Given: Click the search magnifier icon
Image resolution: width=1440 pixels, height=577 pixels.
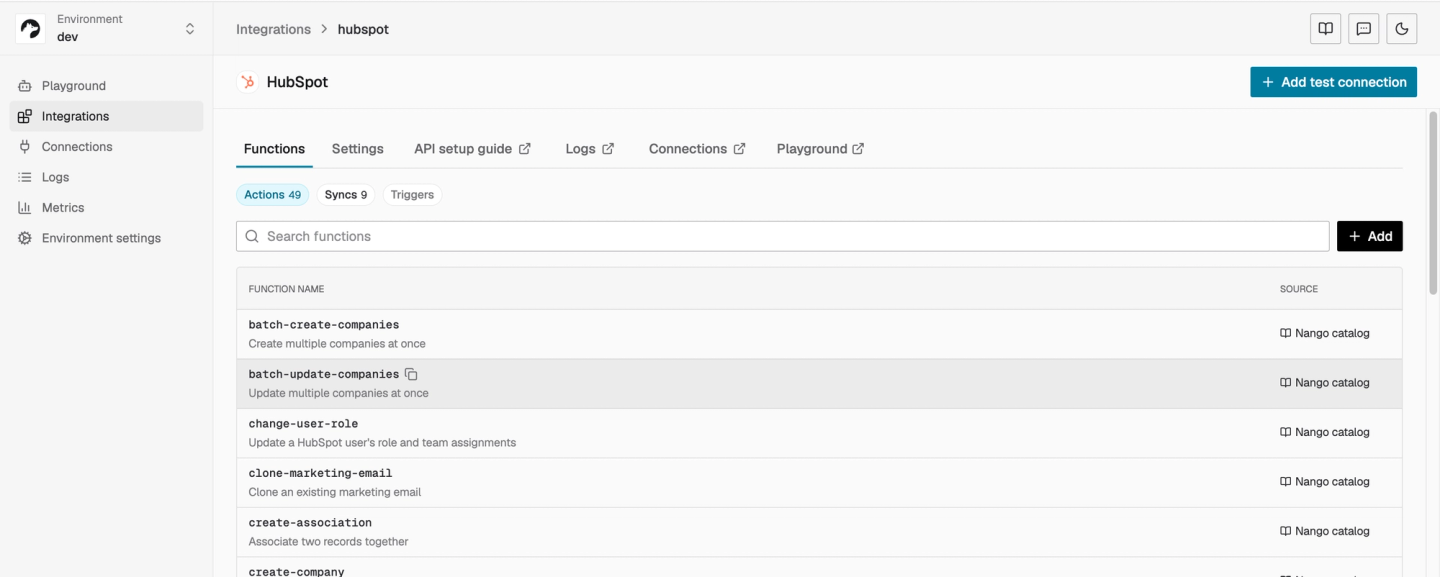Looking at the screenshot, I should point(252,236).
